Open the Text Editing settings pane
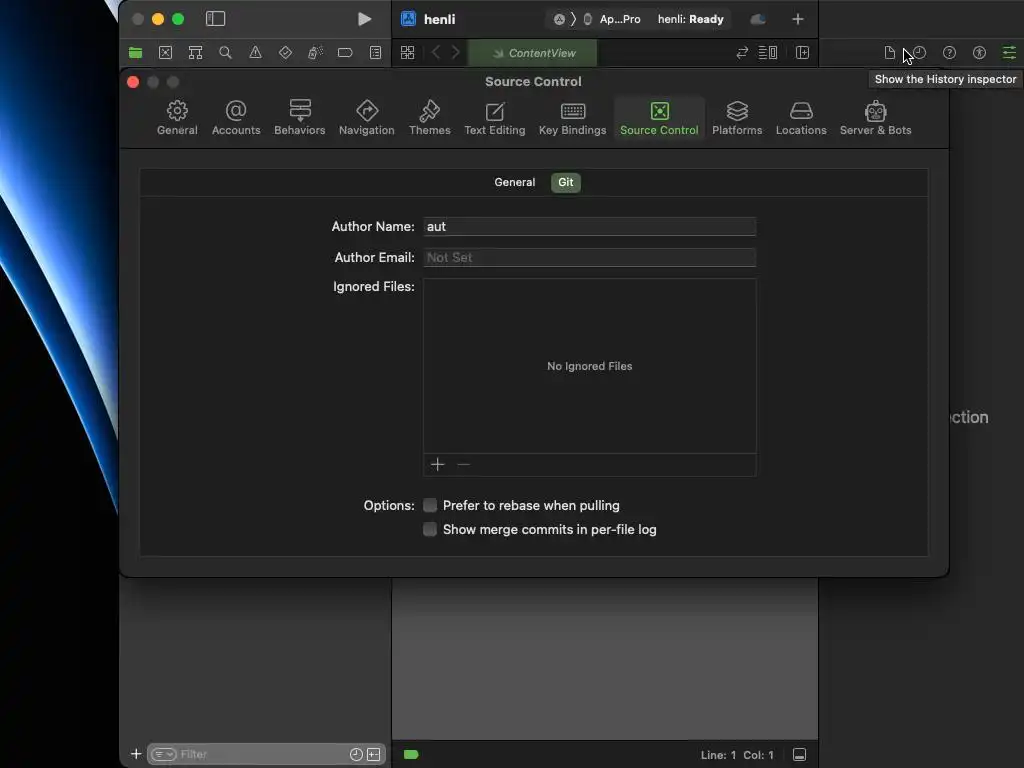This screenshot has height=768, width=1024. coord(494,118)
